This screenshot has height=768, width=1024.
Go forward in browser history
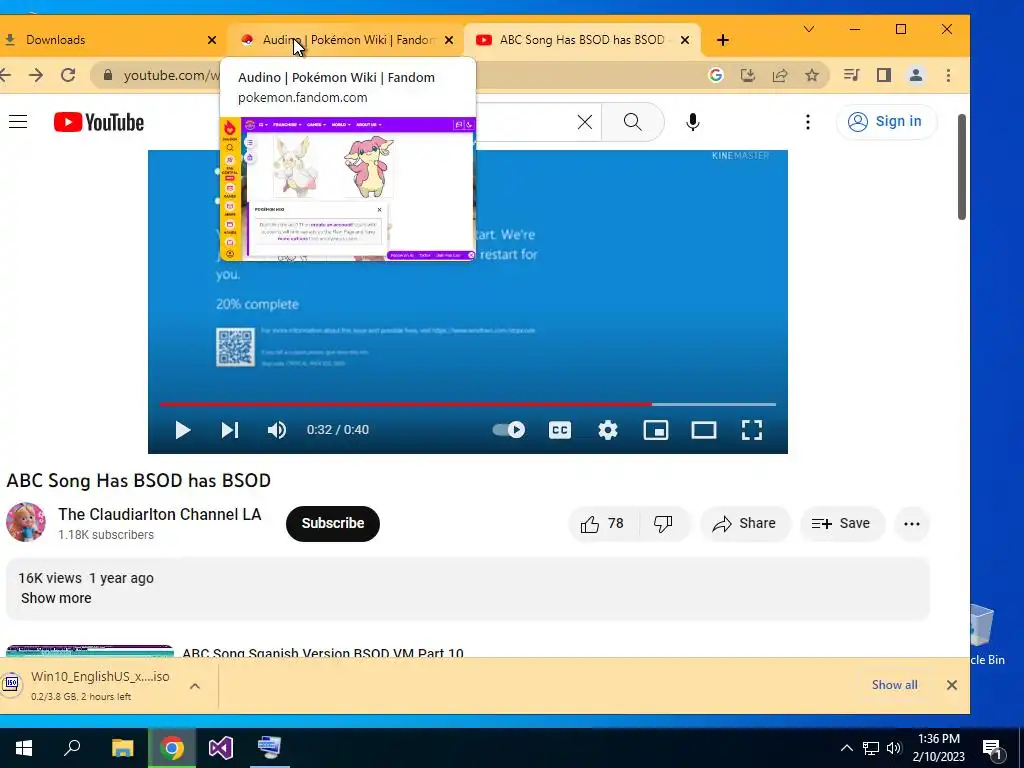pos(36,75)
